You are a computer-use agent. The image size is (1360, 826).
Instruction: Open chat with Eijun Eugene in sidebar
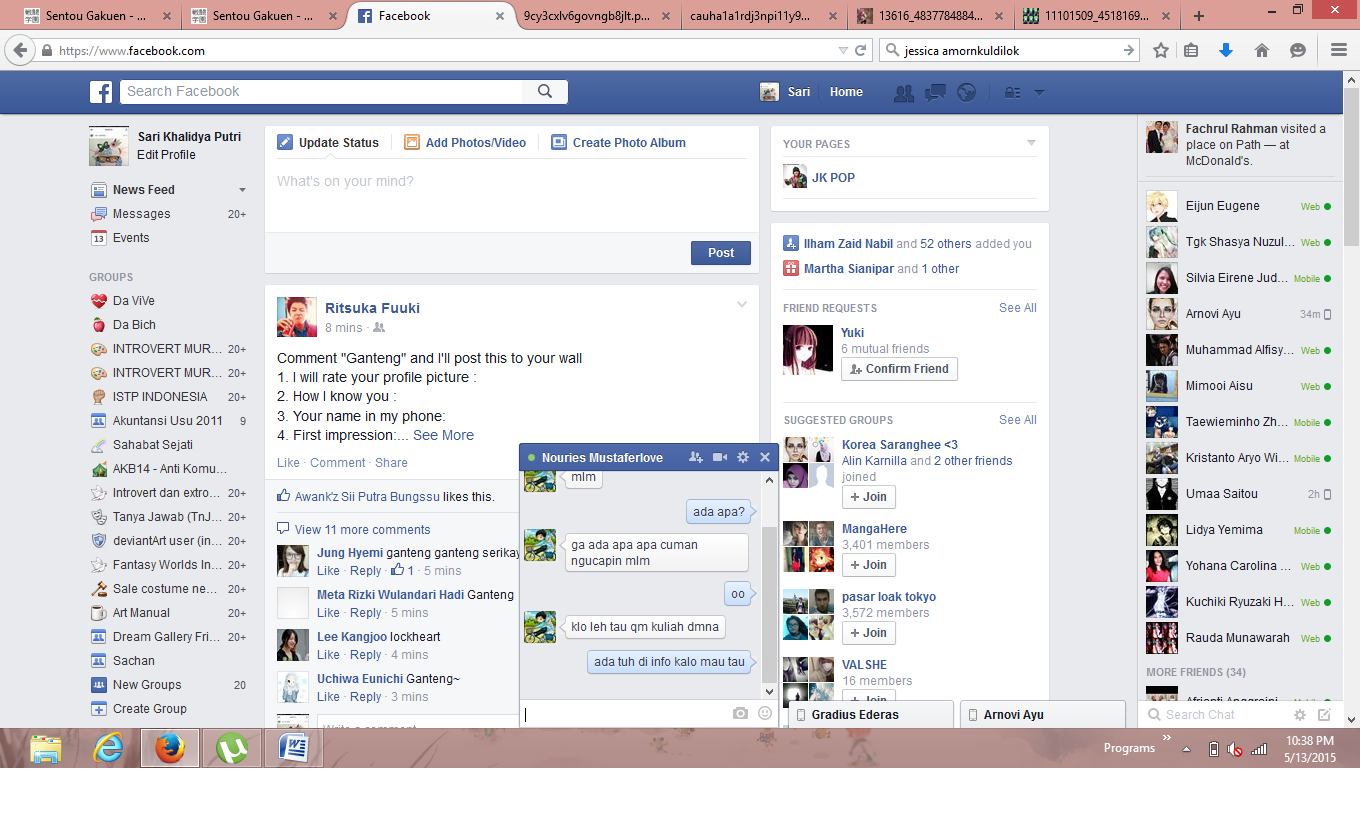pos(1238,206)
